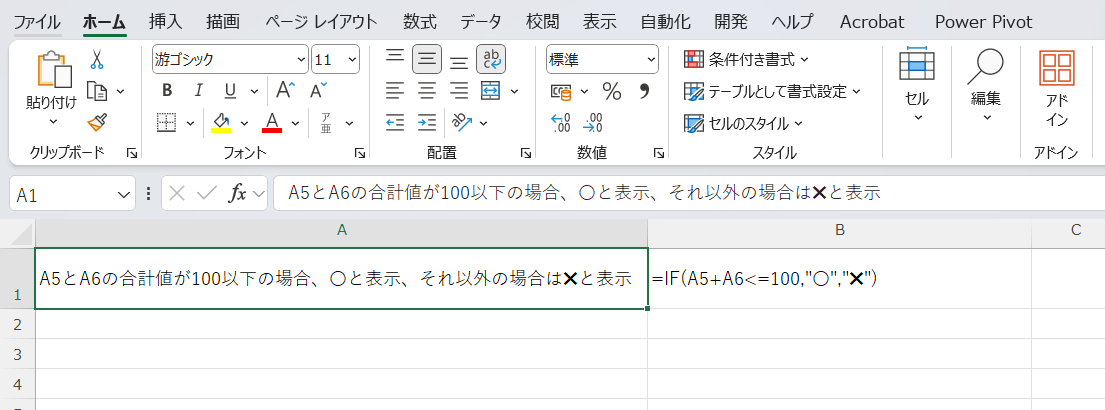Switch to the 数式 tab
1105x410 pixels.
point(420,22)
